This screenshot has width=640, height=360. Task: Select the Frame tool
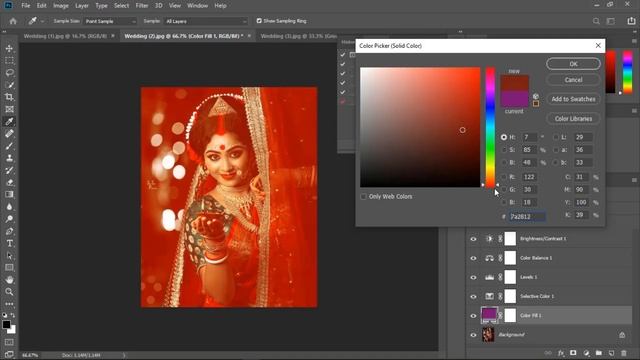pos(9,109)
